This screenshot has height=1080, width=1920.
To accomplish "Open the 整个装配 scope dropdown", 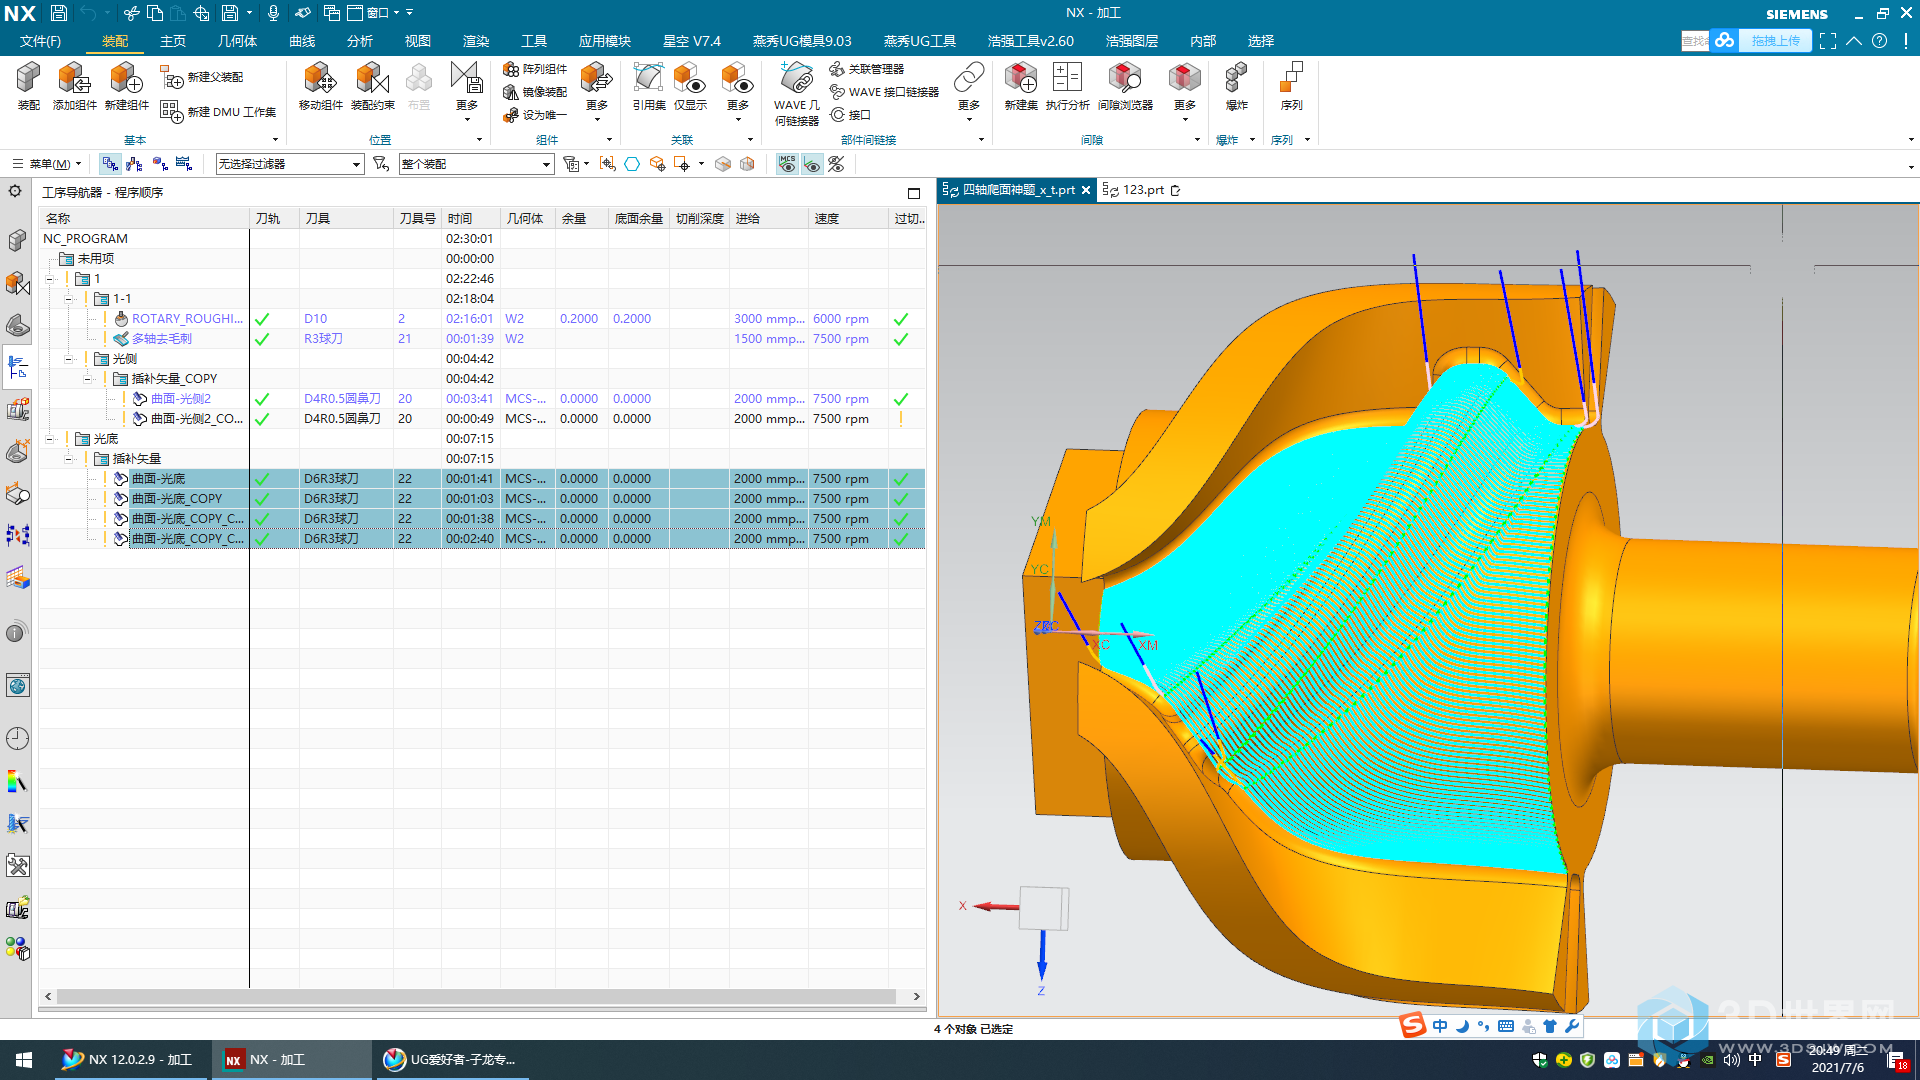I will pos(476,164).
